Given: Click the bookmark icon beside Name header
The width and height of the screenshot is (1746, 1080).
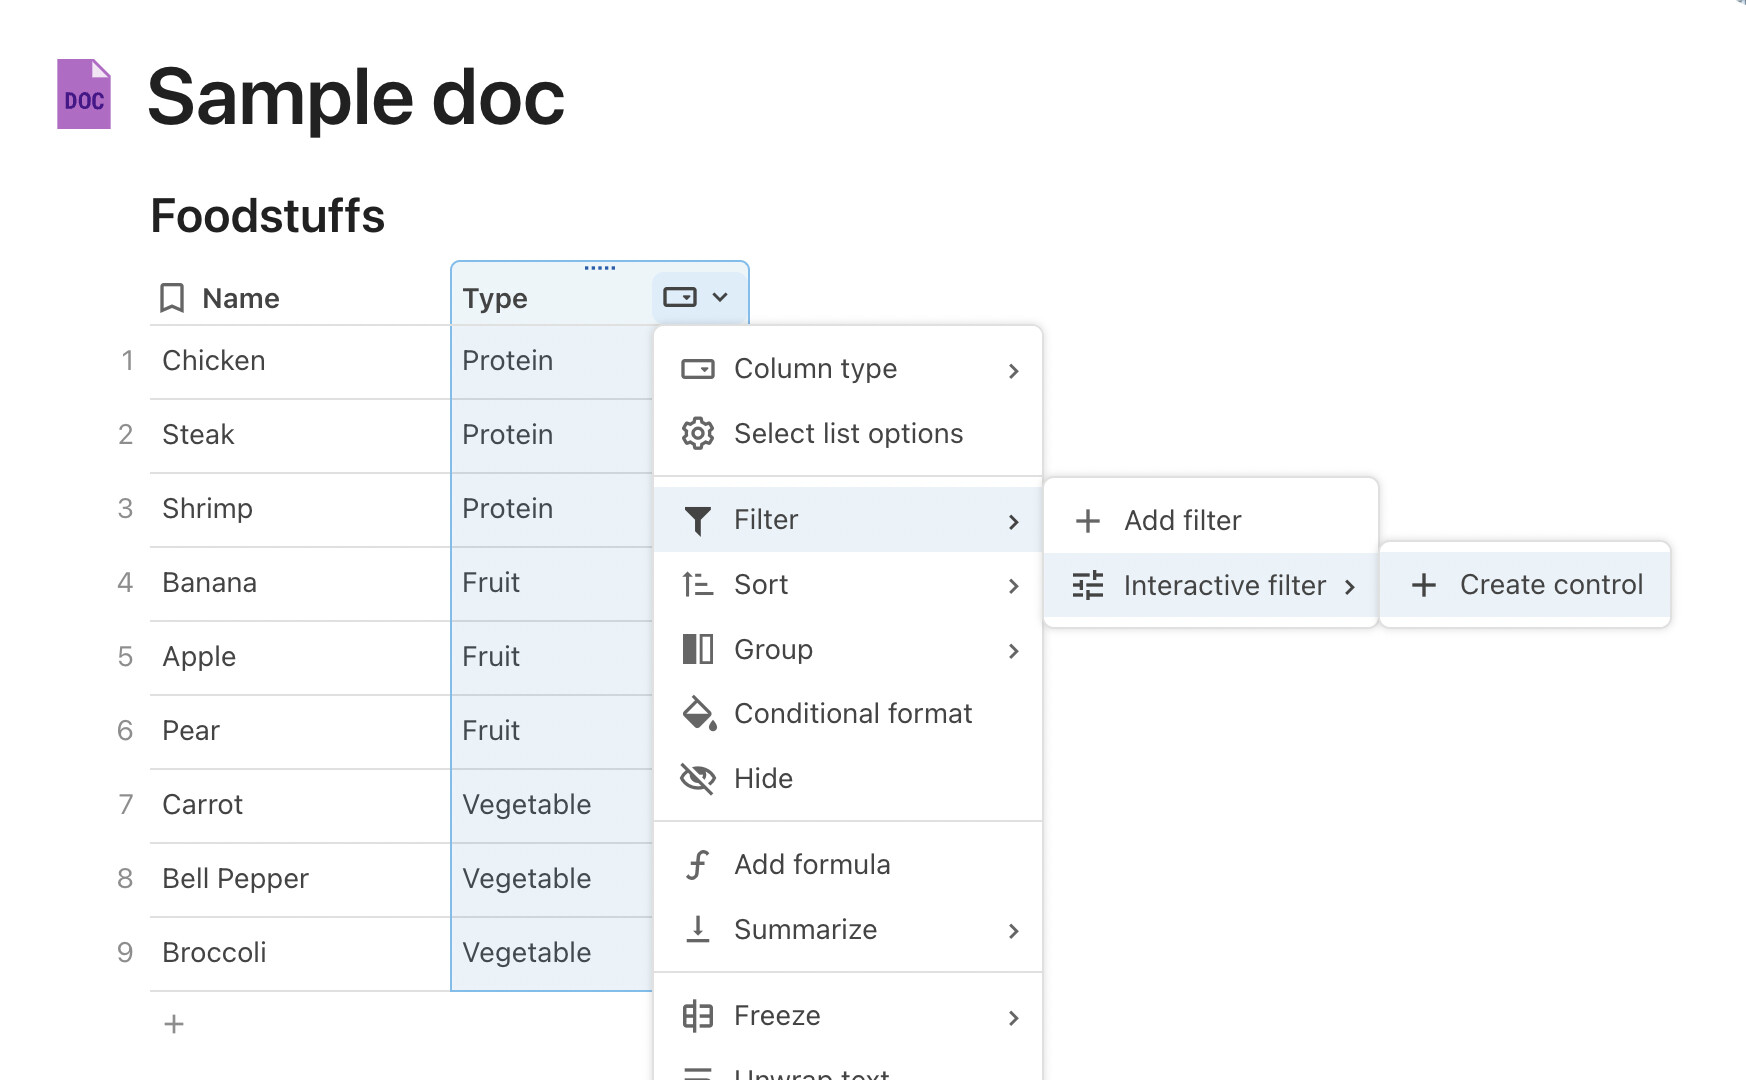Looking at the screenshot, I should pyautogui.click(x=172, y=298).
